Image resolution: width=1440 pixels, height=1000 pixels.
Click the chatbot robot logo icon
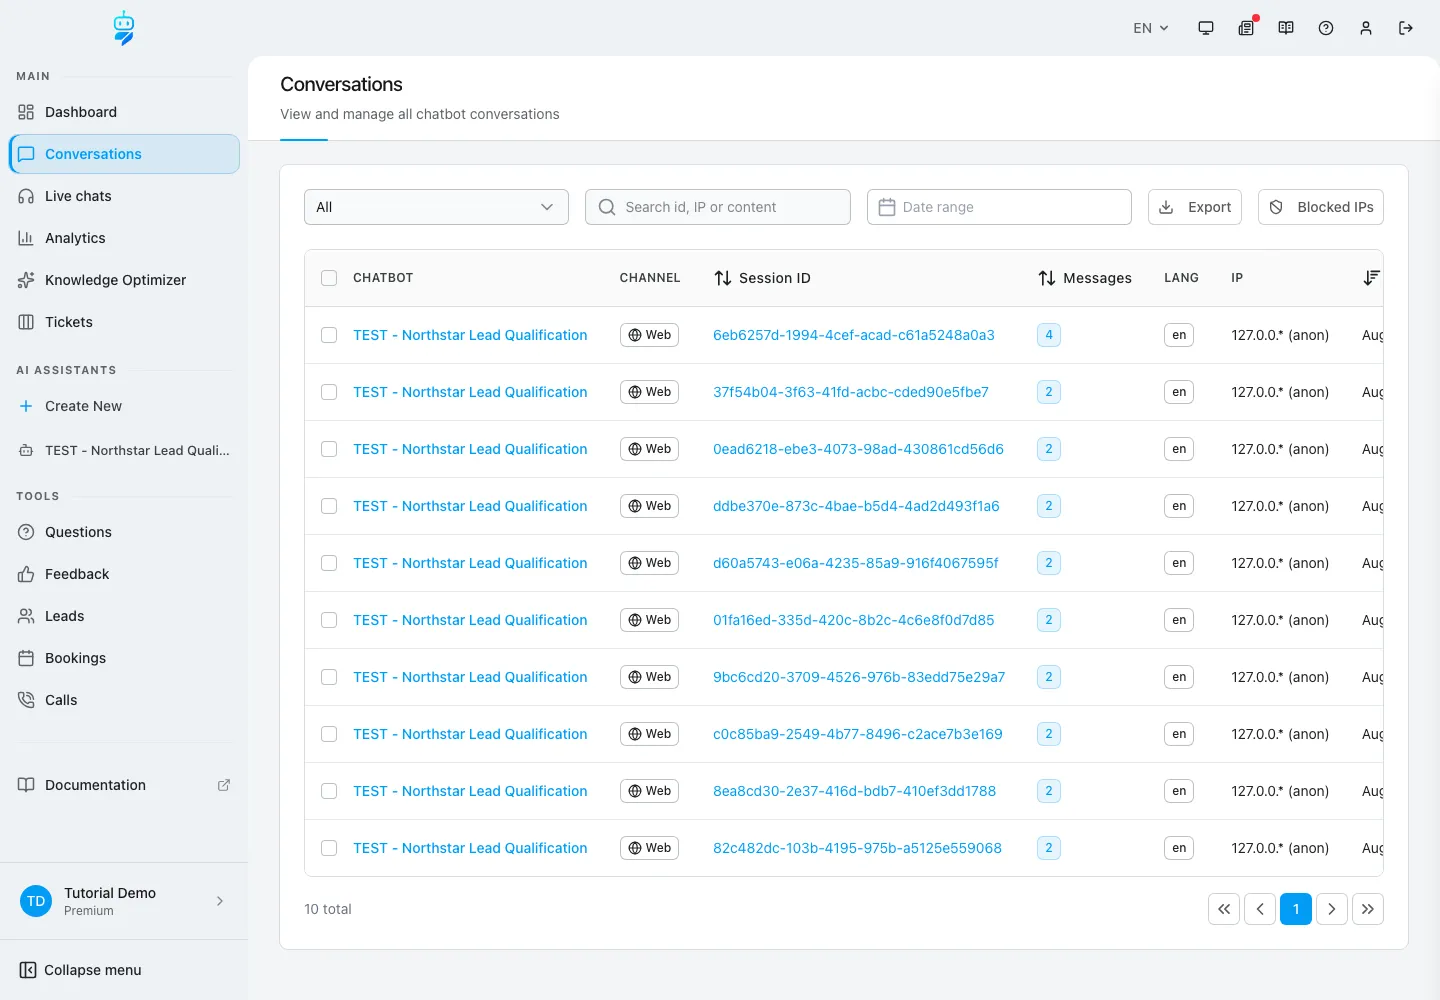pos(124,28)
